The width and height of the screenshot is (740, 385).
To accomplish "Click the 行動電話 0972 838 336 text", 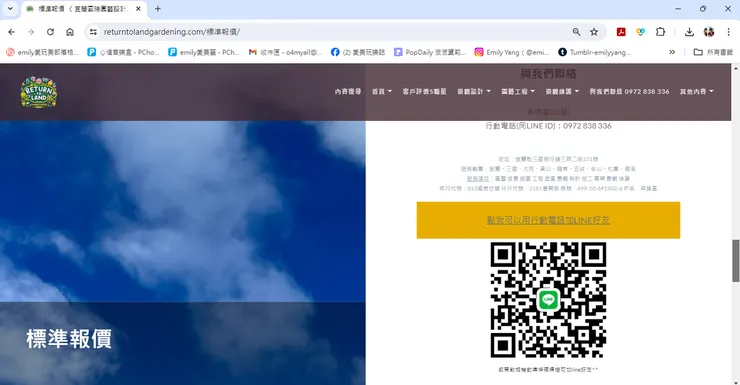I will 548,126.
